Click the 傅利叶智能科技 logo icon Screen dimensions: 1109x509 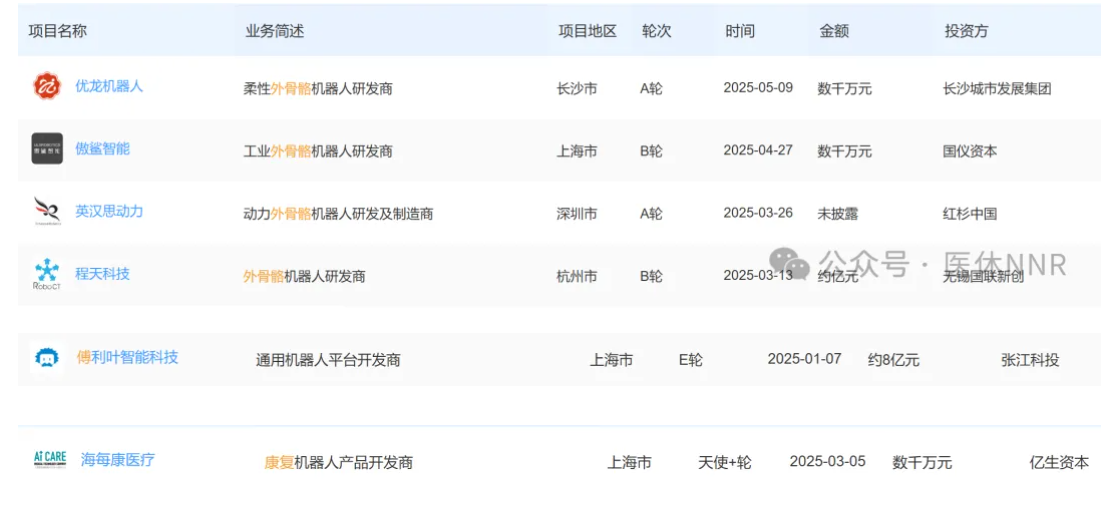[47, 358]
